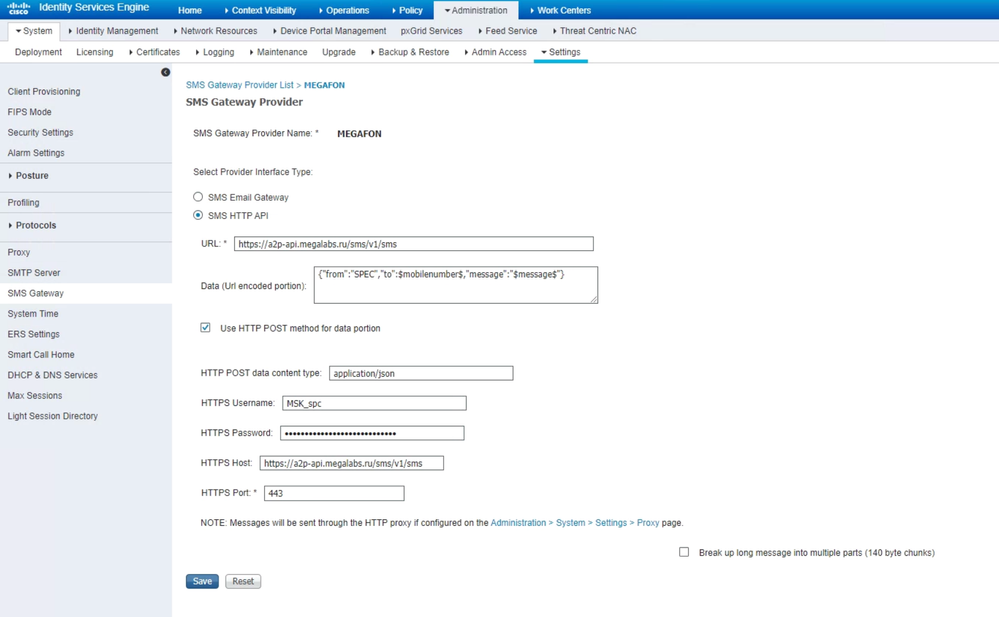Go back to SMS Gateway Provider List
This screenshot has height=617, width=999.
[x=240, y=85]
